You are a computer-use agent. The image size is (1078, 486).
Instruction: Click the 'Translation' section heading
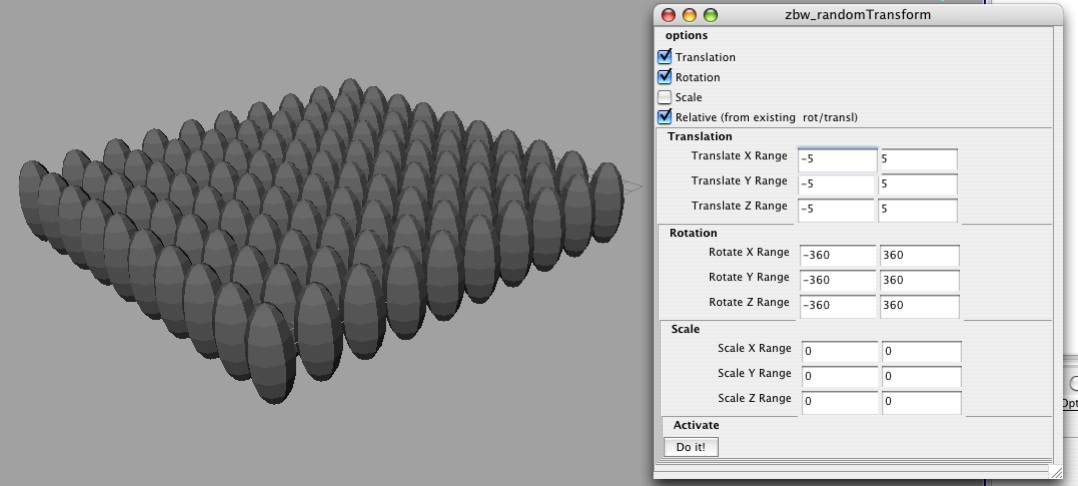(x=699, y=136)
